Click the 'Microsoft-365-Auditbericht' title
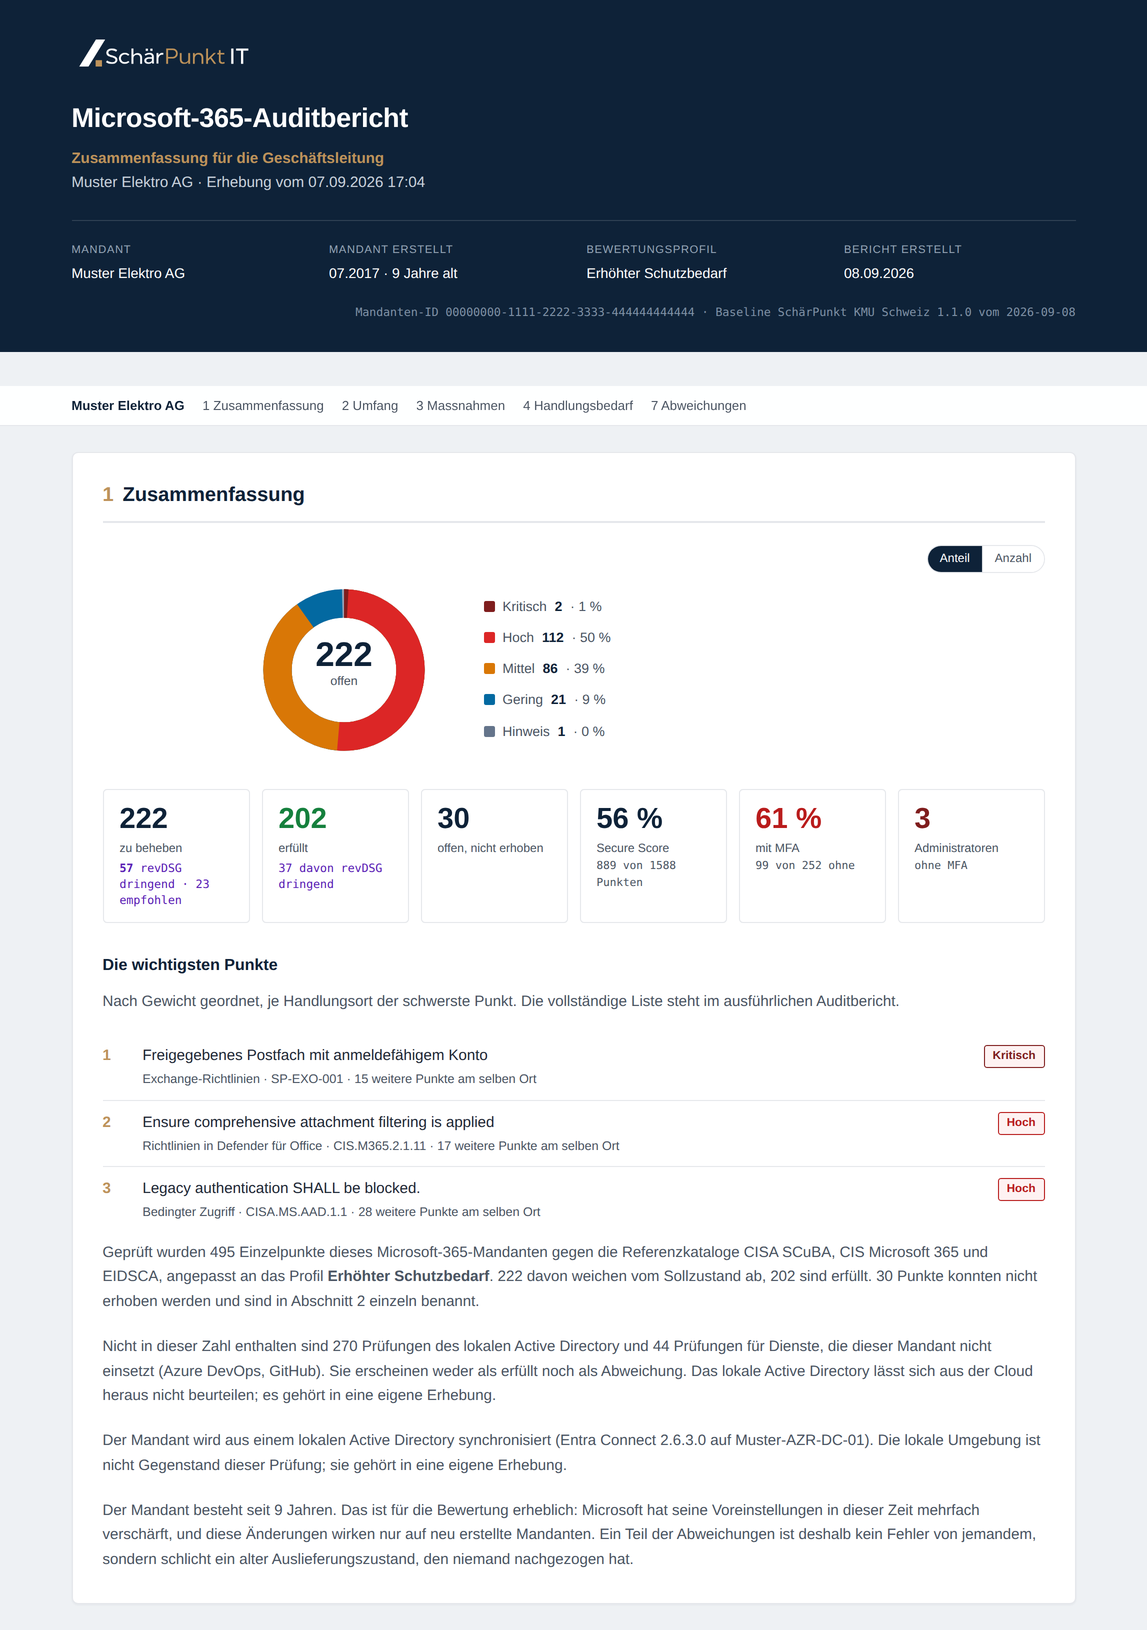 [240, 118]
